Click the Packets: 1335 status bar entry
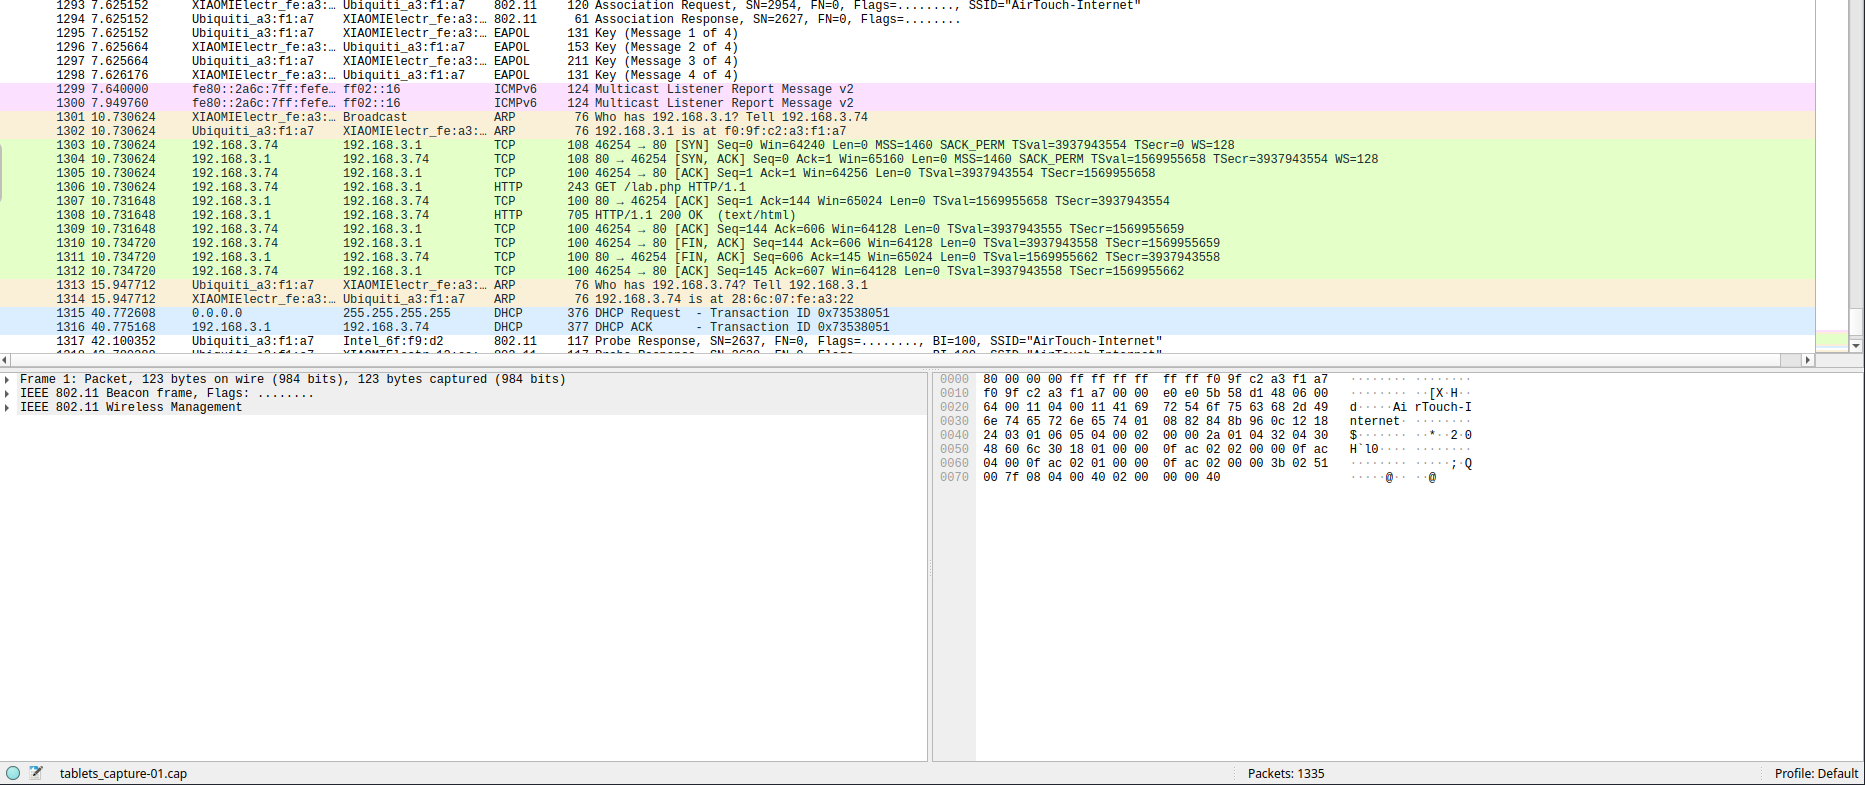Image resolution: width=1865 pixels, height=785 pixels. tap(1286, 773)
